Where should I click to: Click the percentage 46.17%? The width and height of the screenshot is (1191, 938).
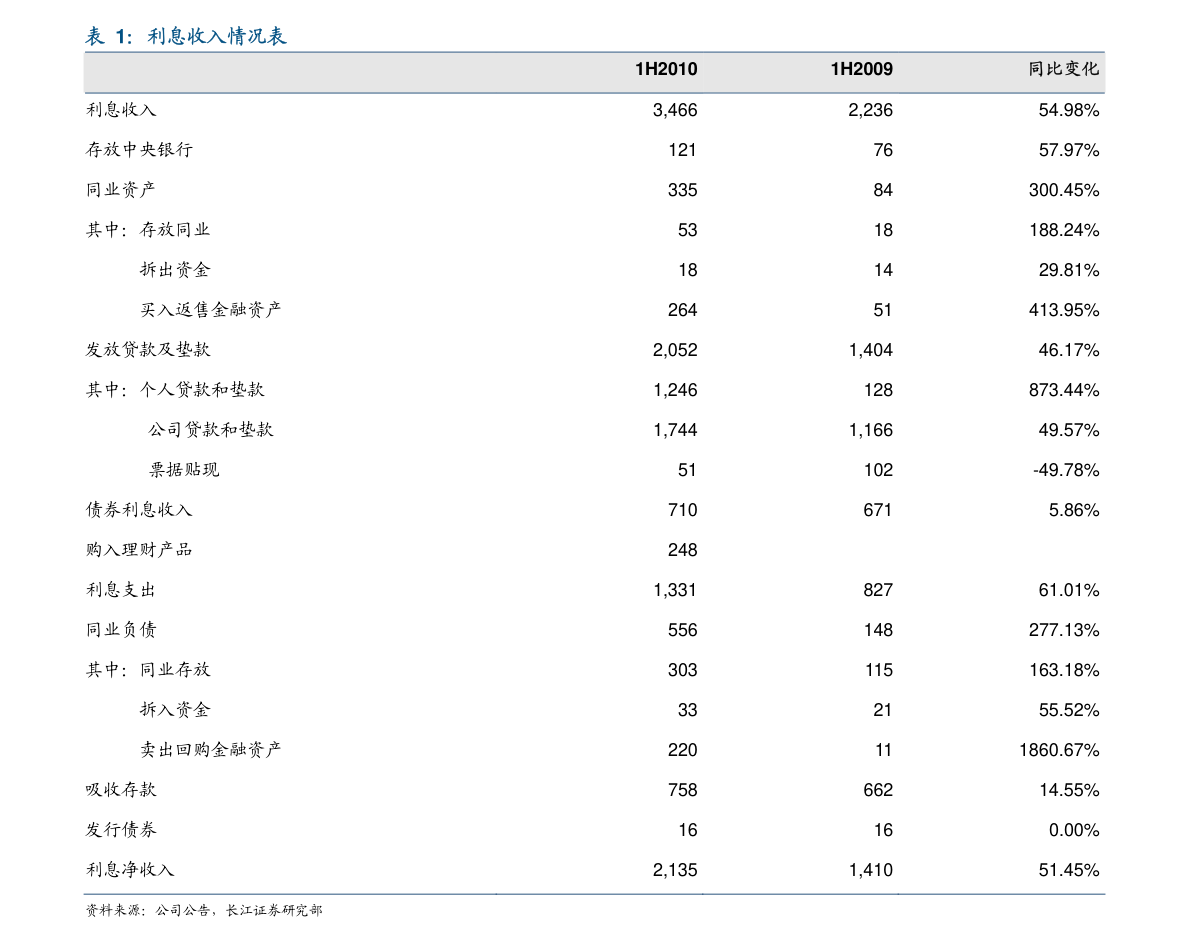click(x=1069, y=350)
